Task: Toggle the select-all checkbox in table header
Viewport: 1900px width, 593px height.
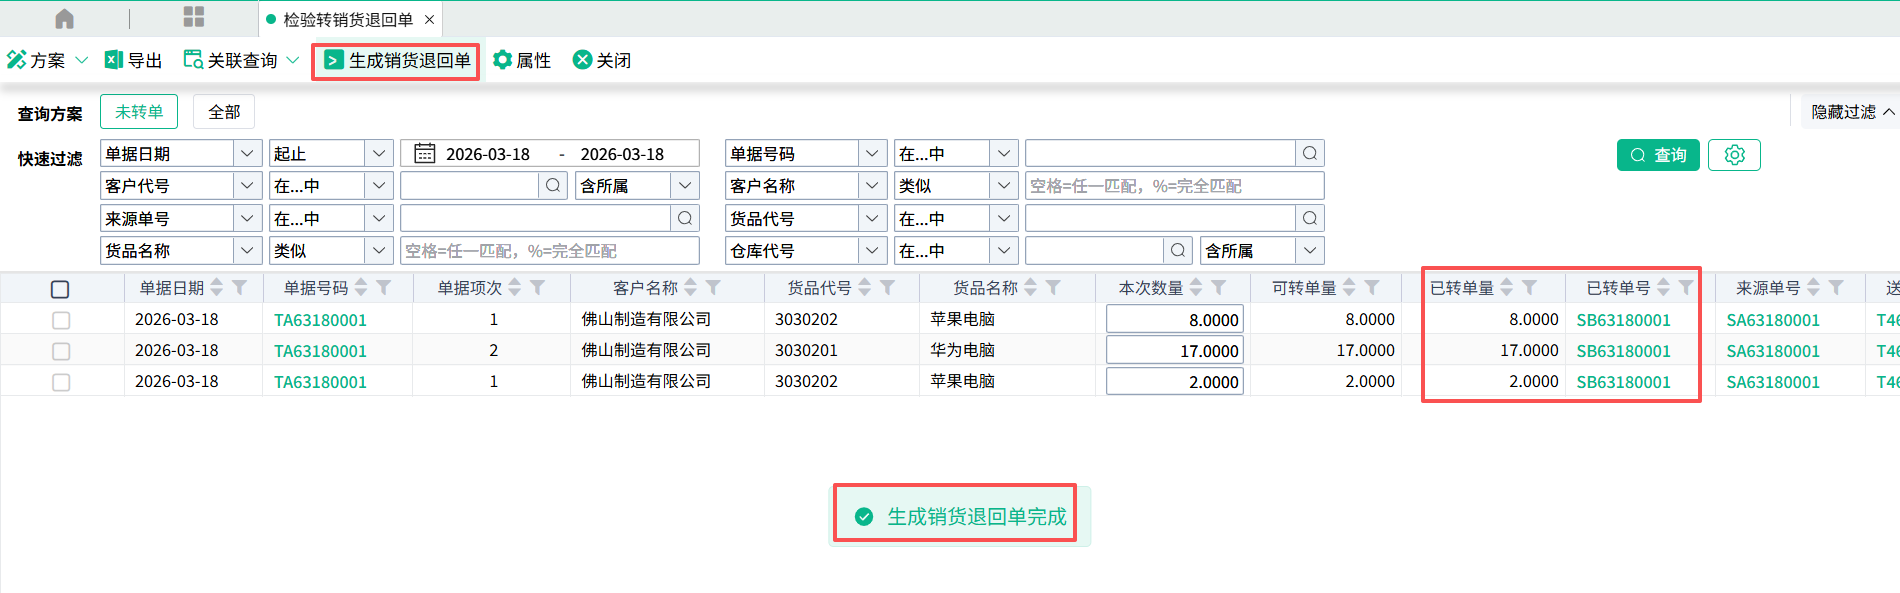Action: (60, 289)
